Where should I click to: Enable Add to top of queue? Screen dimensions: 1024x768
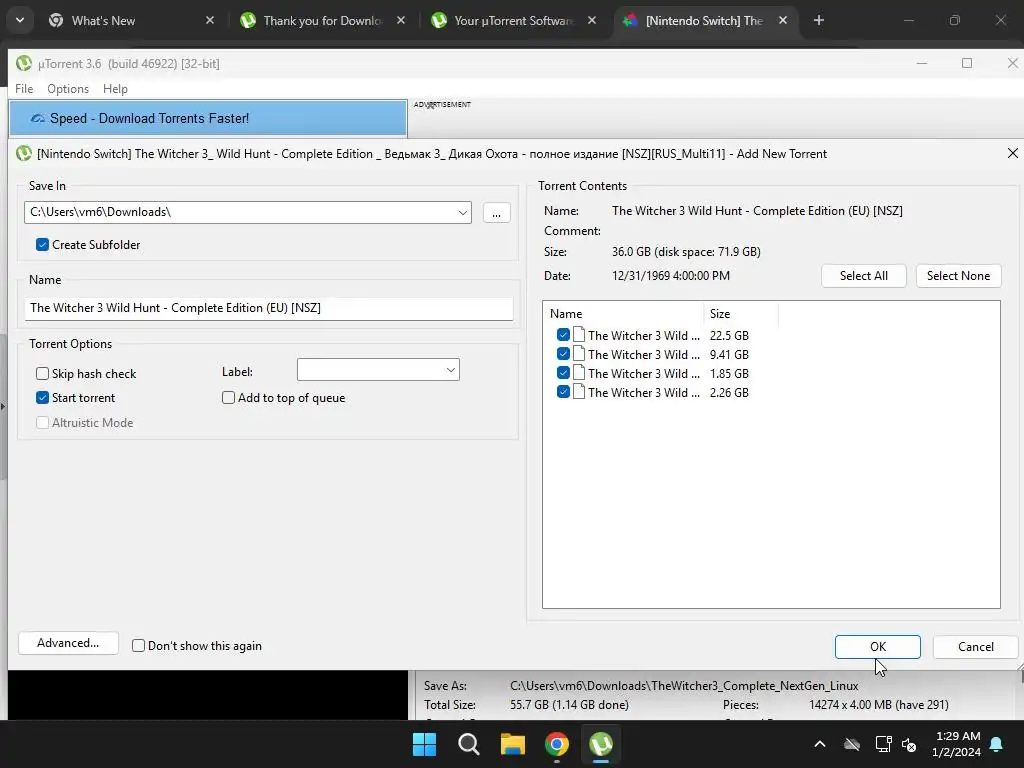click(228, 398)
